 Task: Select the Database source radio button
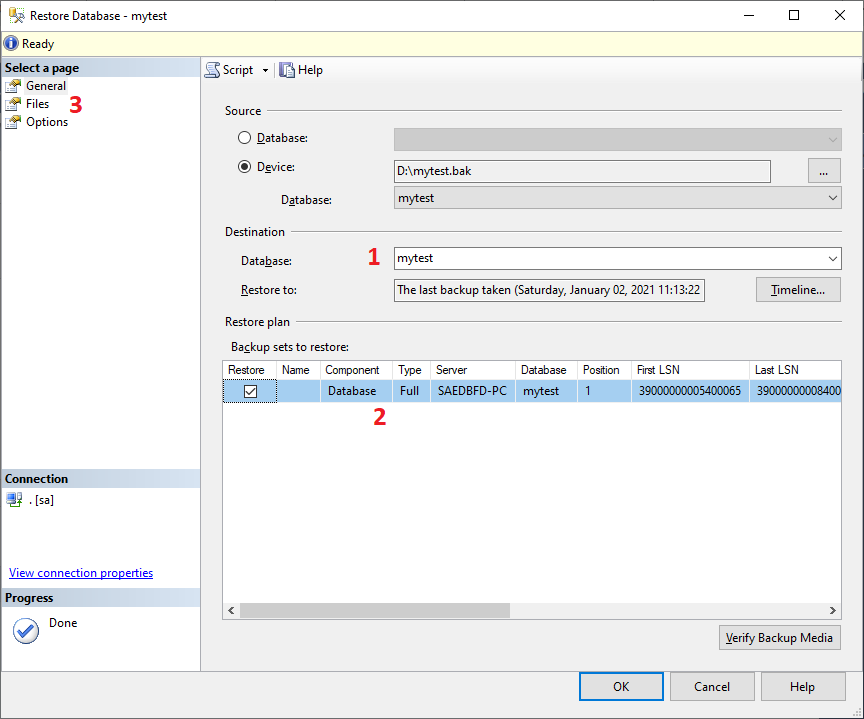pyautogui.click(x=244, y=138)
